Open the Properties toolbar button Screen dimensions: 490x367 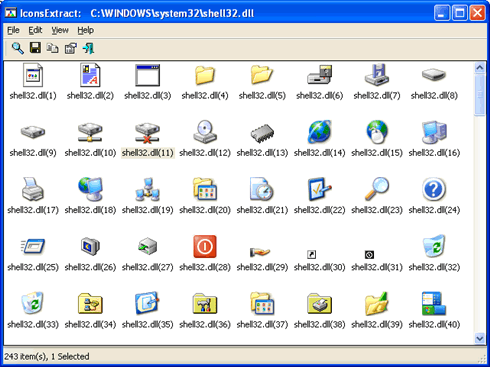[70, 48]
